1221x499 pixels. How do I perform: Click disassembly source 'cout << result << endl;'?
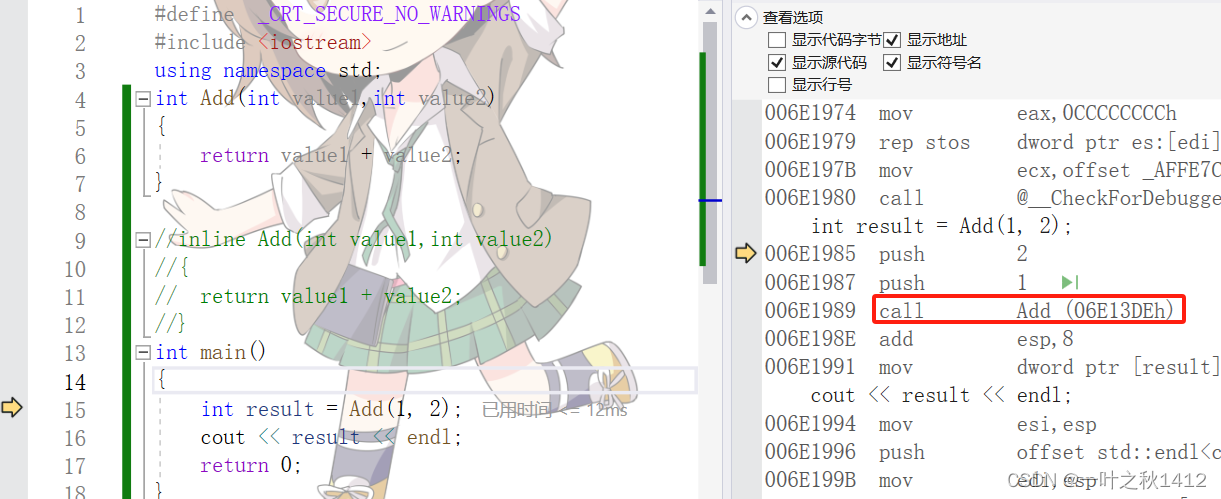click(x=941, y=395)
